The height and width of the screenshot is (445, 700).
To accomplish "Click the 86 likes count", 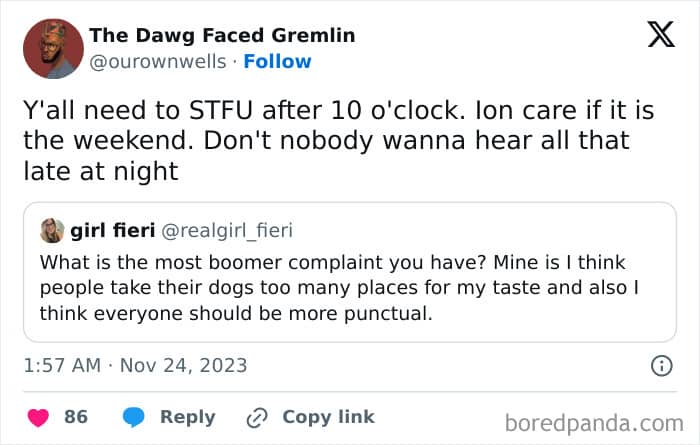I will 76,416.
